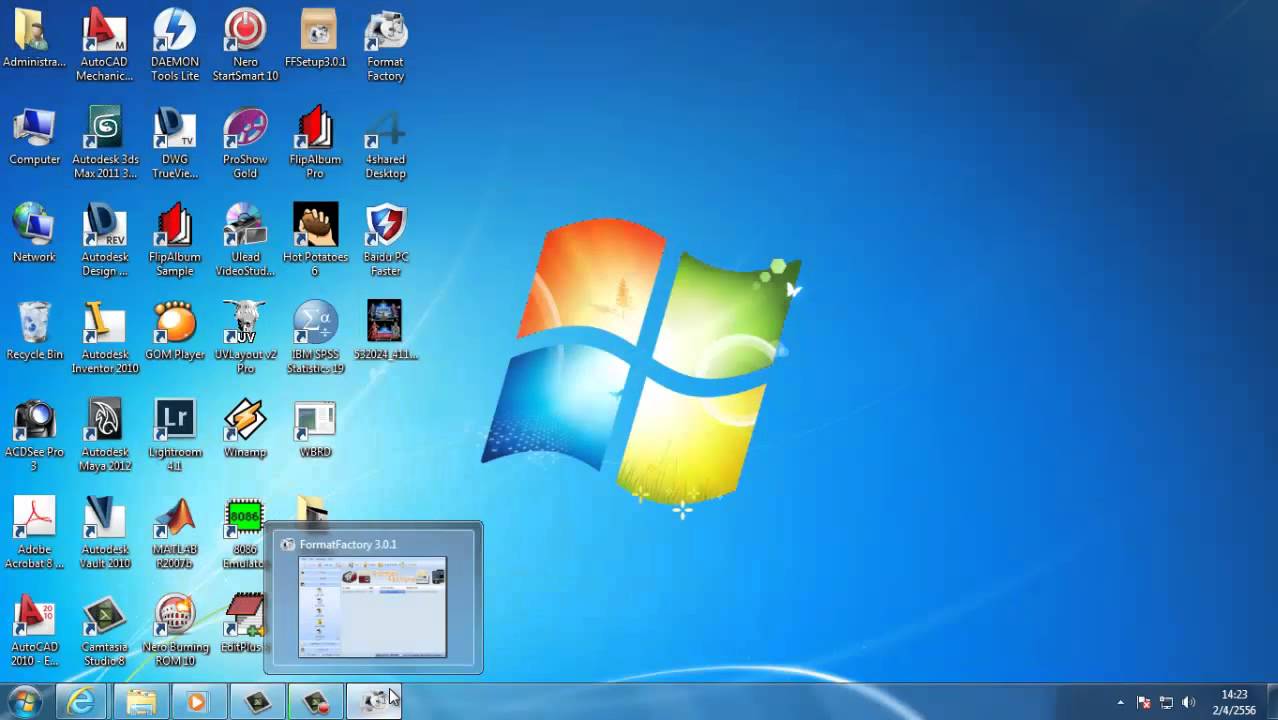Image resolution: width=1278 pixels, height=720 pixels.
Task: Open Windows Explorer from the taskbar
Action: tap(140, 702)
